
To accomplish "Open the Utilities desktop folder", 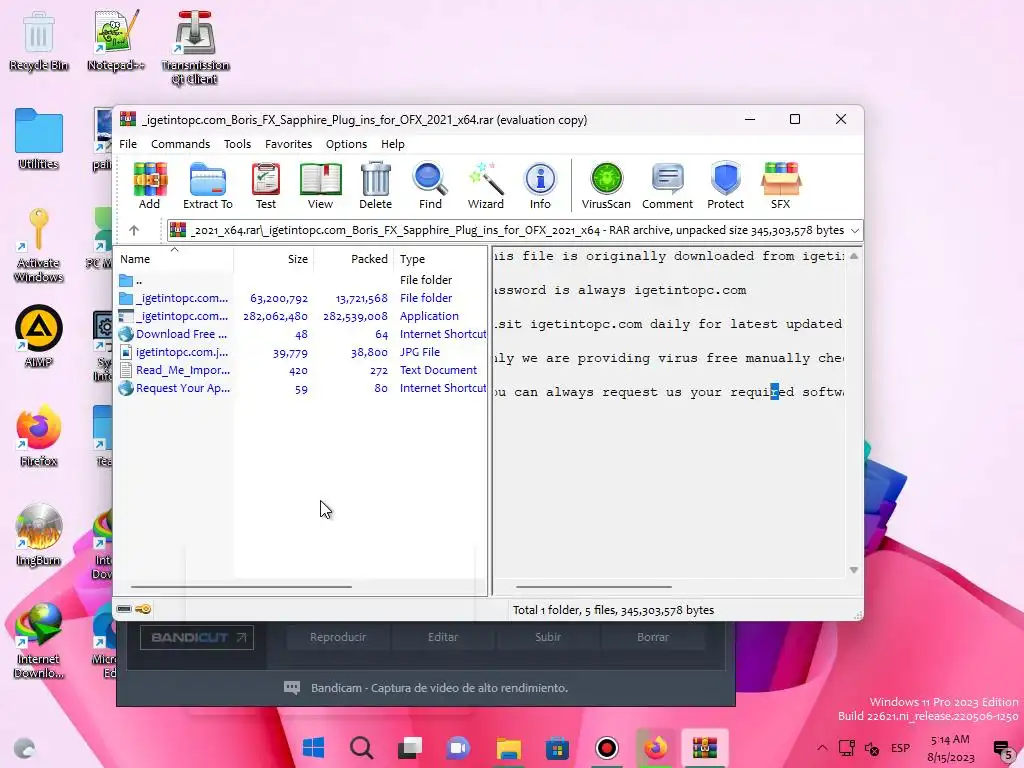I will pos(39,139).
